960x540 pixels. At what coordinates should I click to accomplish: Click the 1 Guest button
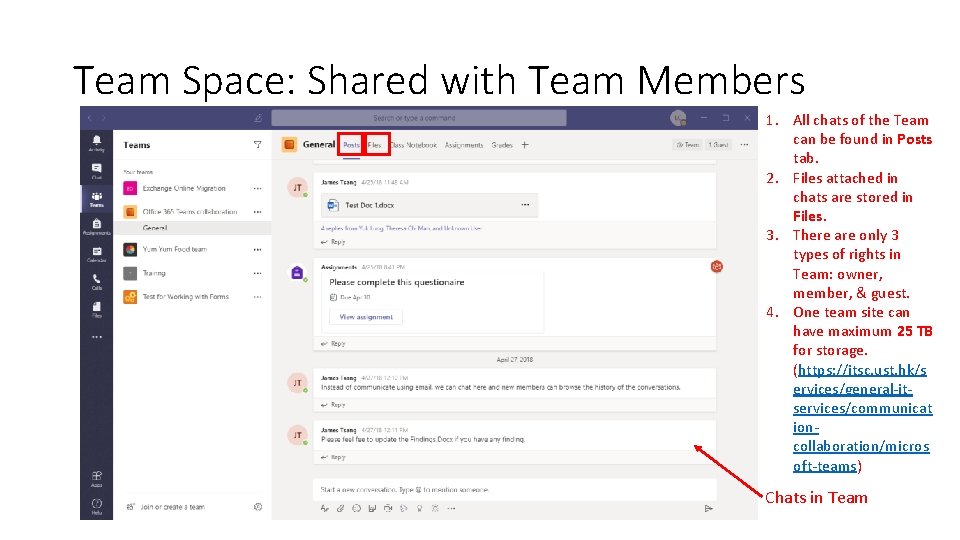click(718, 145)
